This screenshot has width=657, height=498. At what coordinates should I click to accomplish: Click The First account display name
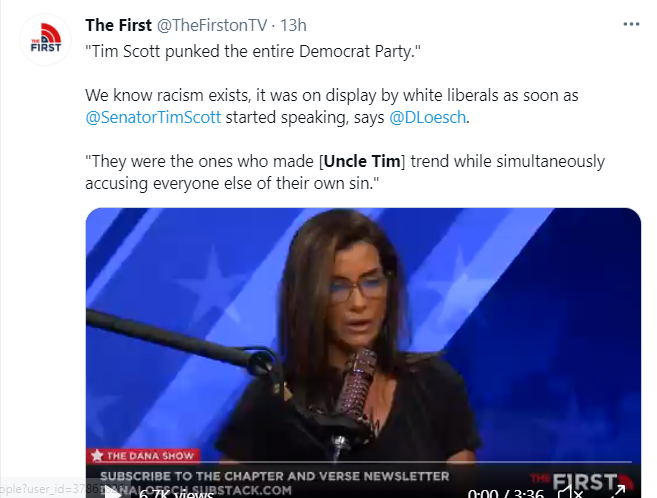(119, 25)
